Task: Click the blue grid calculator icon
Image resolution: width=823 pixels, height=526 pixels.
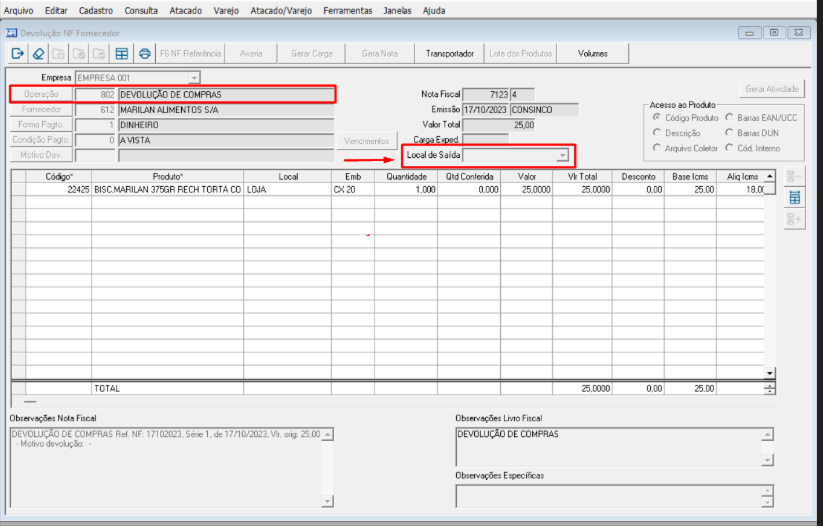Action: click(794, 197)
